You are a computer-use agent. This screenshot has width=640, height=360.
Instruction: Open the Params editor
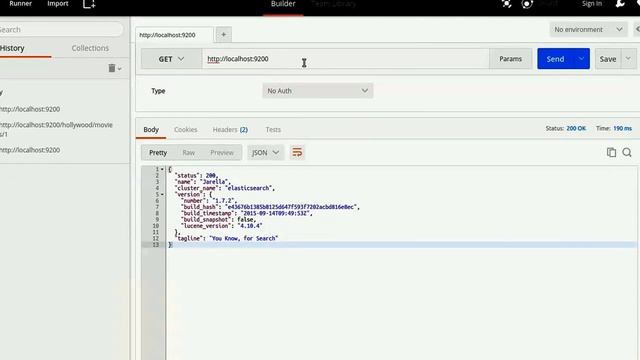(x=511, y=59)
